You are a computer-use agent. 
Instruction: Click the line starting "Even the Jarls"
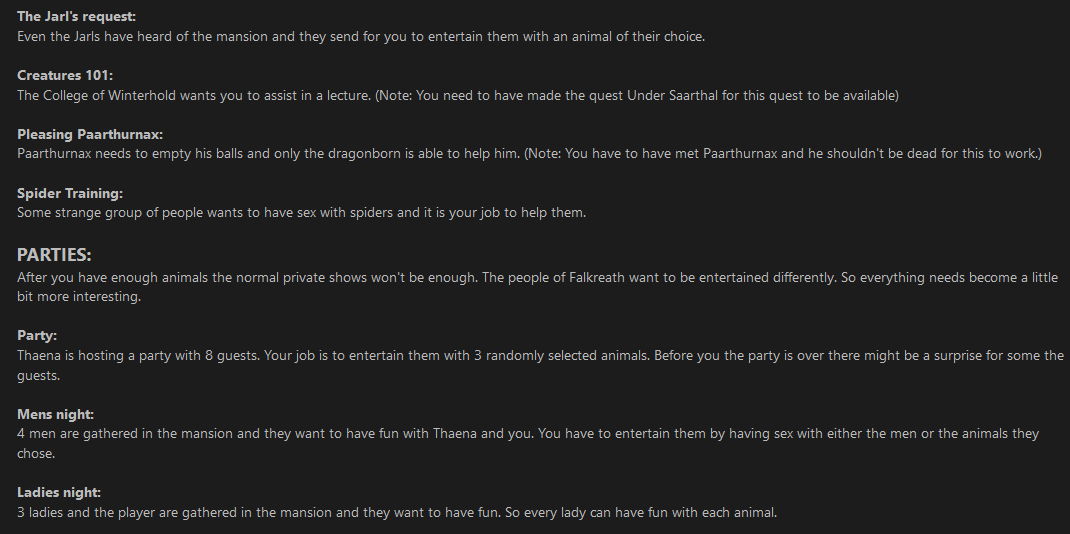click(x=361, y=37)
